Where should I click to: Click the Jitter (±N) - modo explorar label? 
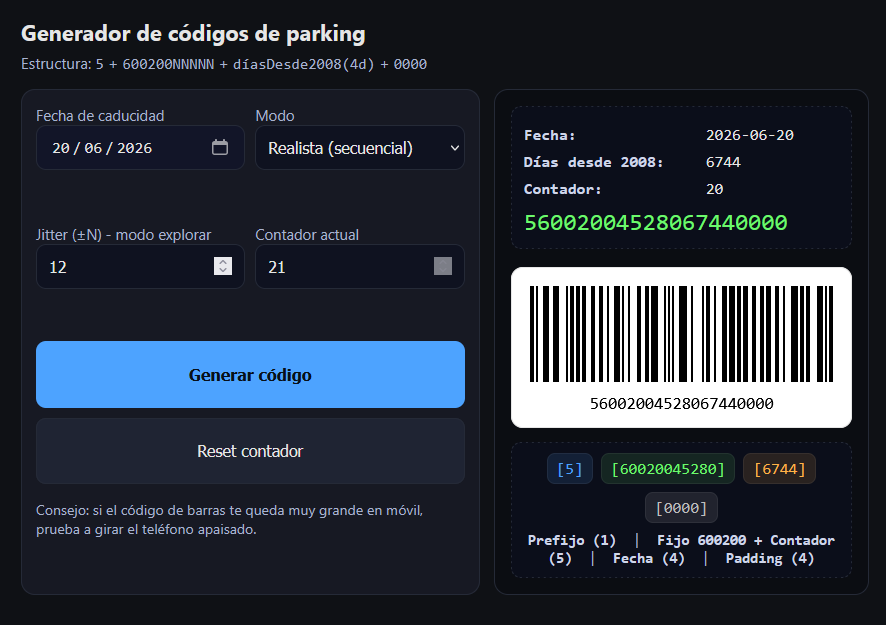123,235
